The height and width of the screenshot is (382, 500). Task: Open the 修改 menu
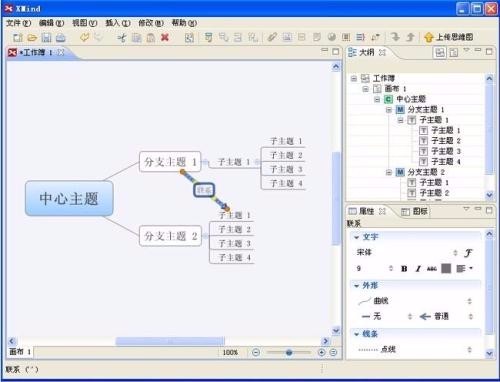151,23
